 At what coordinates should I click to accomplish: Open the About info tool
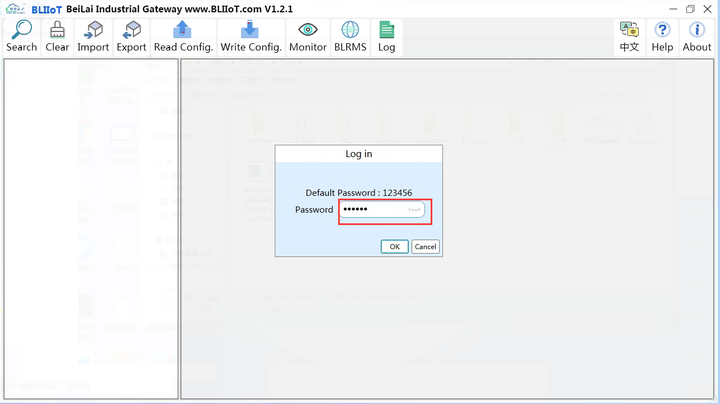[697, 37]
